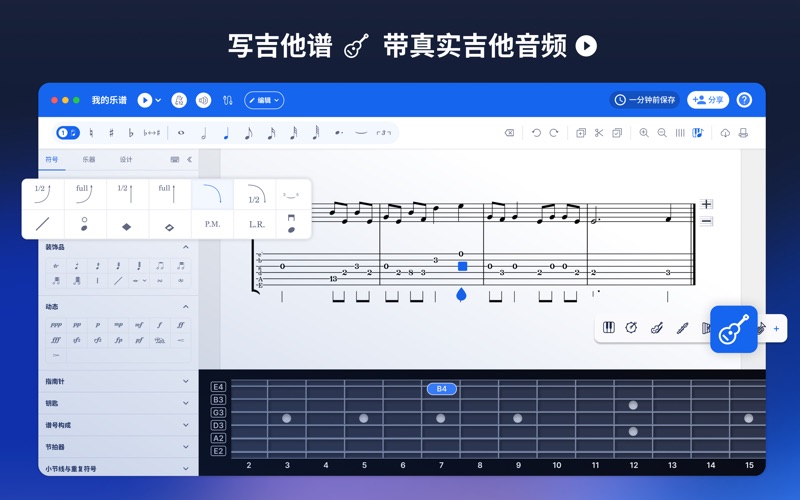Click the vertical bars layout icon

(x=680, y=133)
